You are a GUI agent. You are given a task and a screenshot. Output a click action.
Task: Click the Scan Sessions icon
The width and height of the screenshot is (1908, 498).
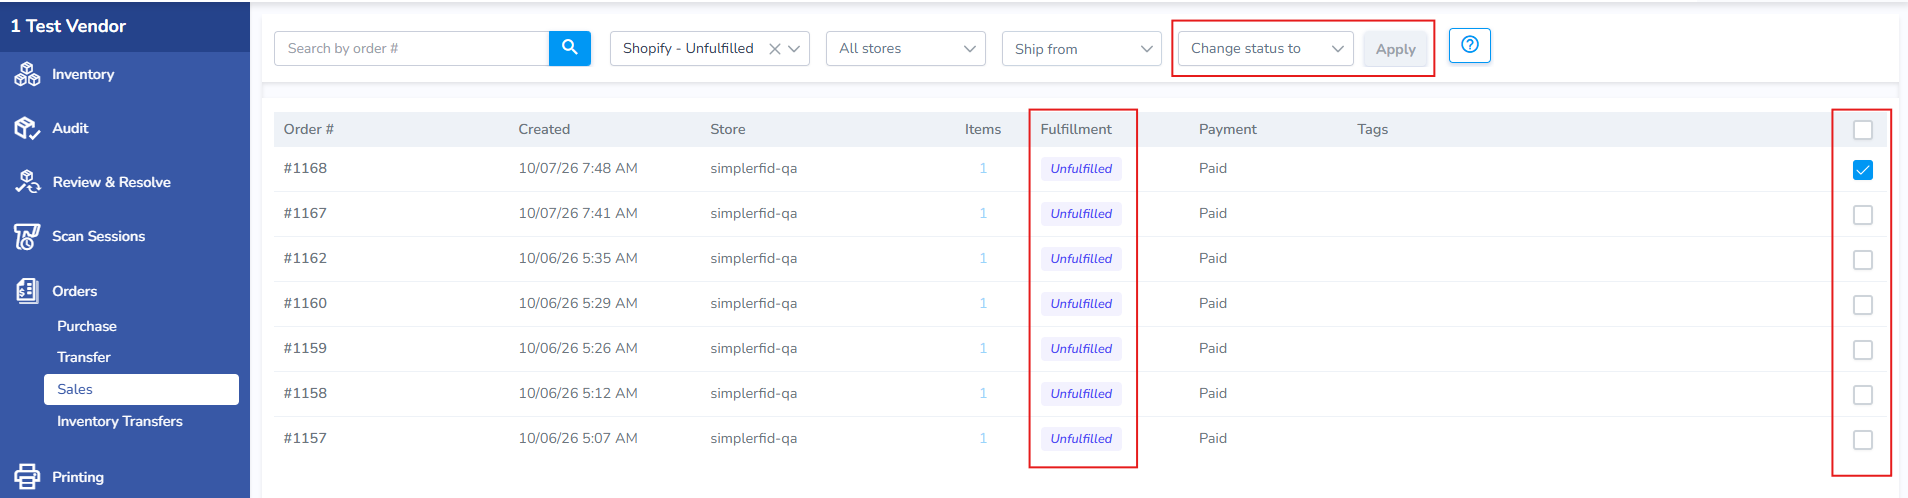27,236
